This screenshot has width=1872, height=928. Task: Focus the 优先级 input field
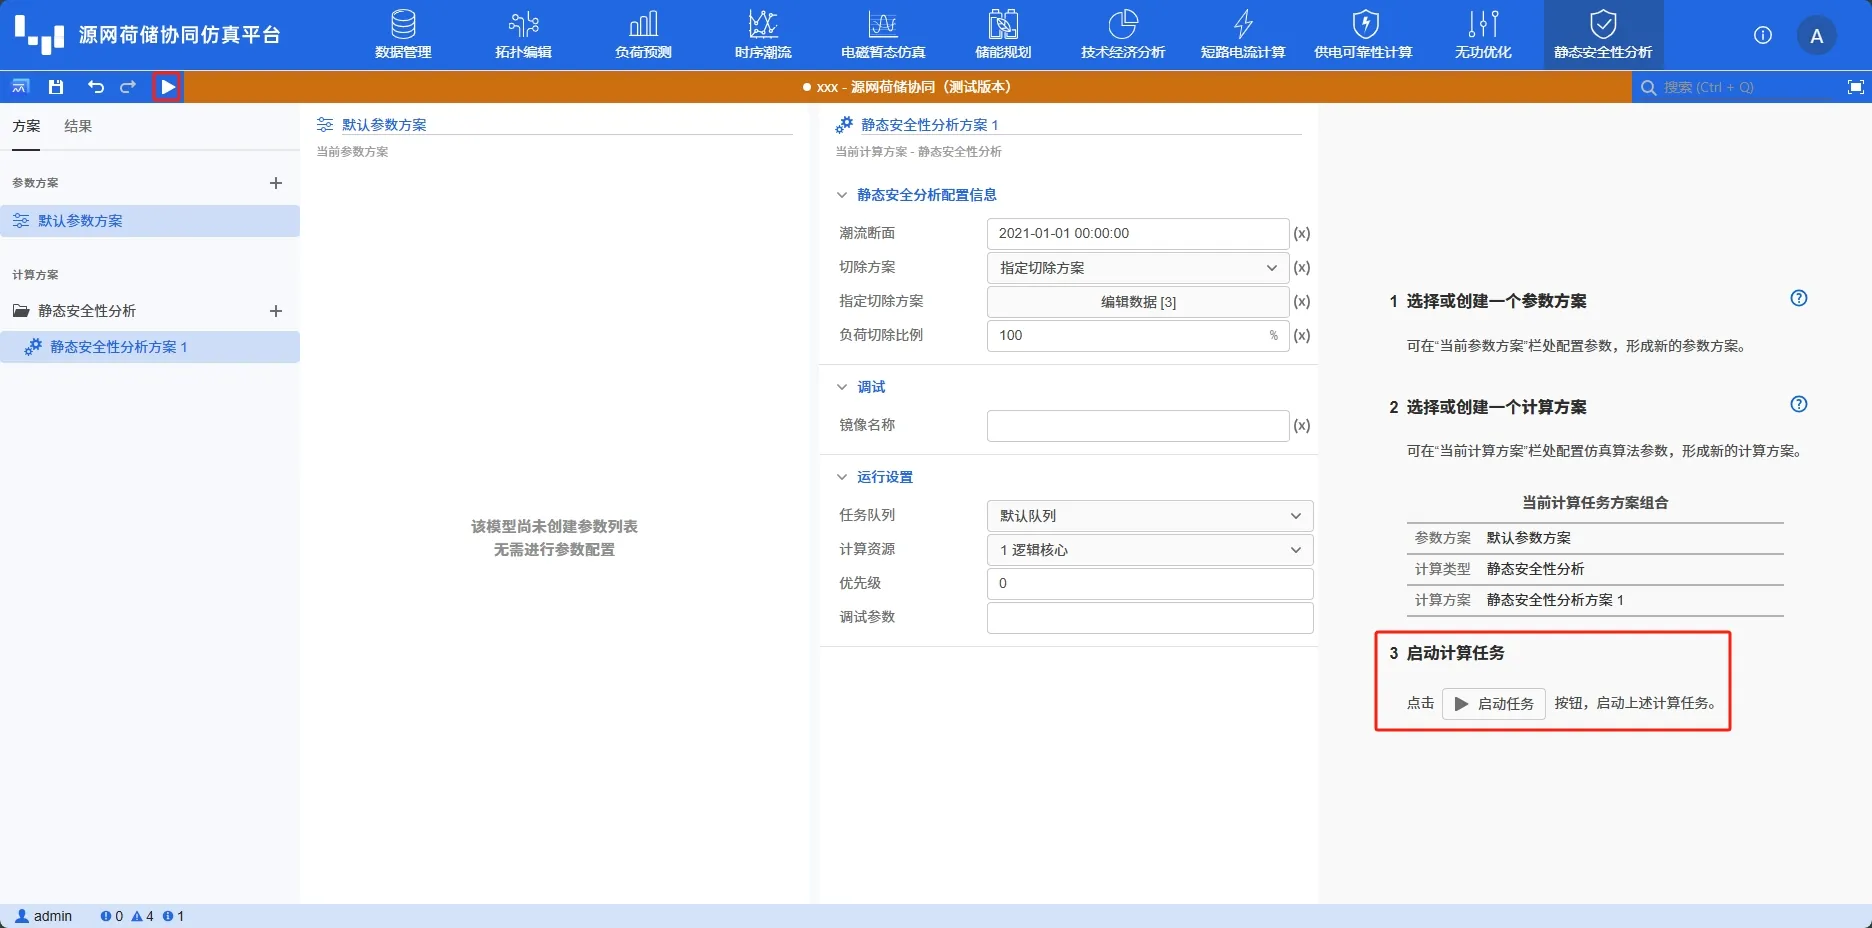[x=1150, y=584]
